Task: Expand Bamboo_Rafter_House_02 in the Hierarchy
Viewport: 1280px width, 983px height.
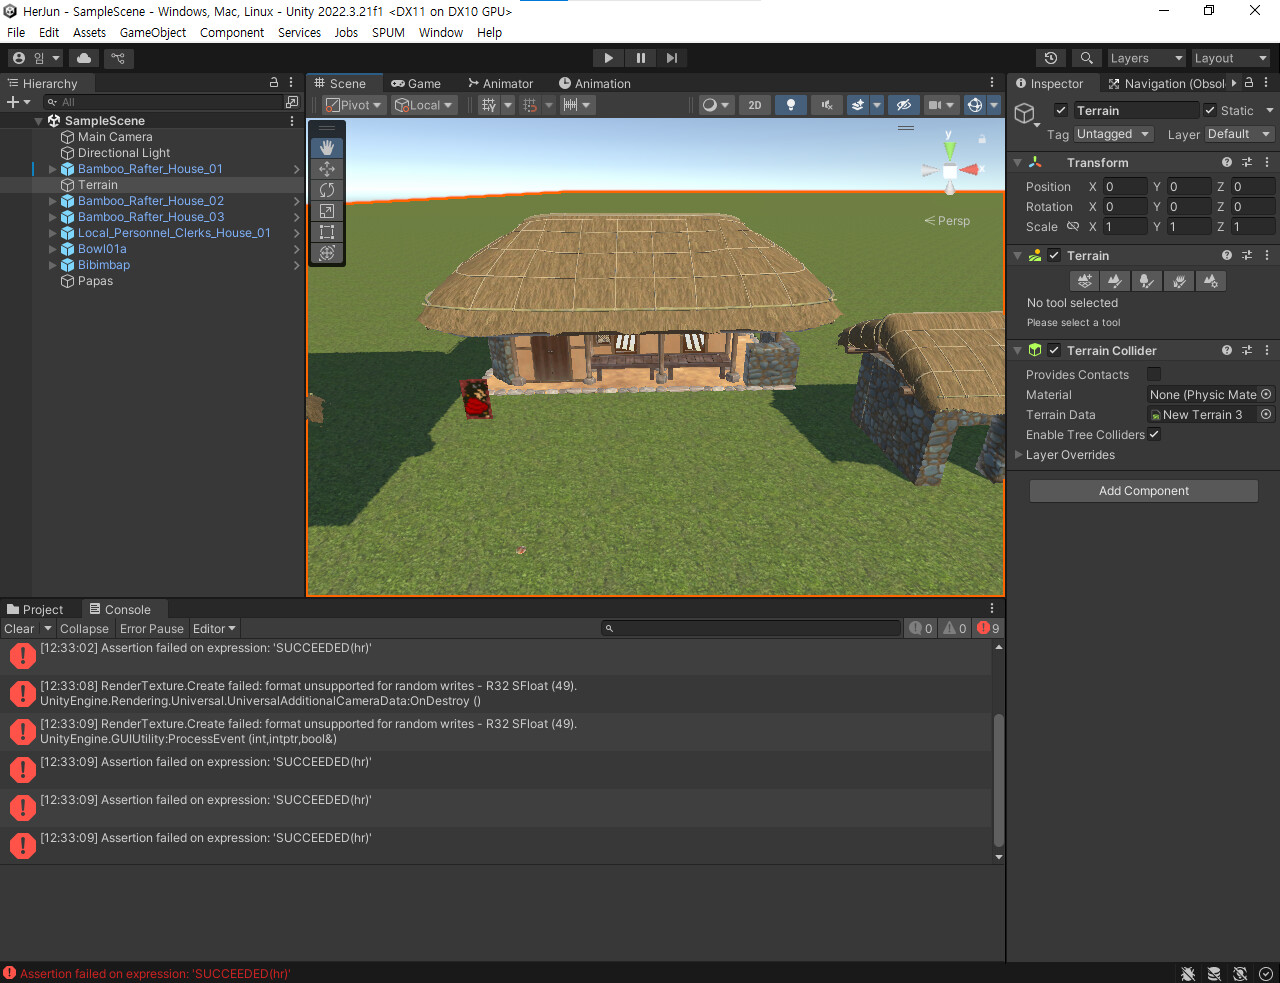Action: 53,201
